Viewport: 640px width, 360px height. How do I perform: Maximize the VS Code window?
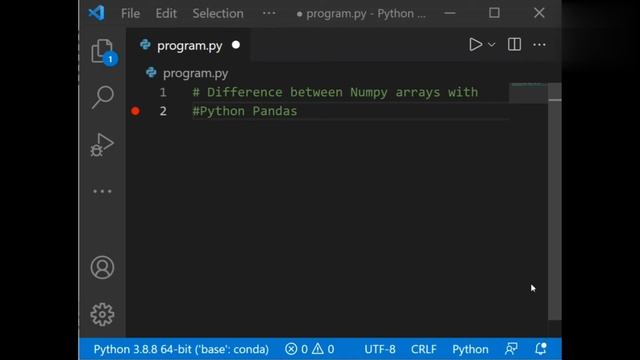pyautogui.click(x=494, y=13)
